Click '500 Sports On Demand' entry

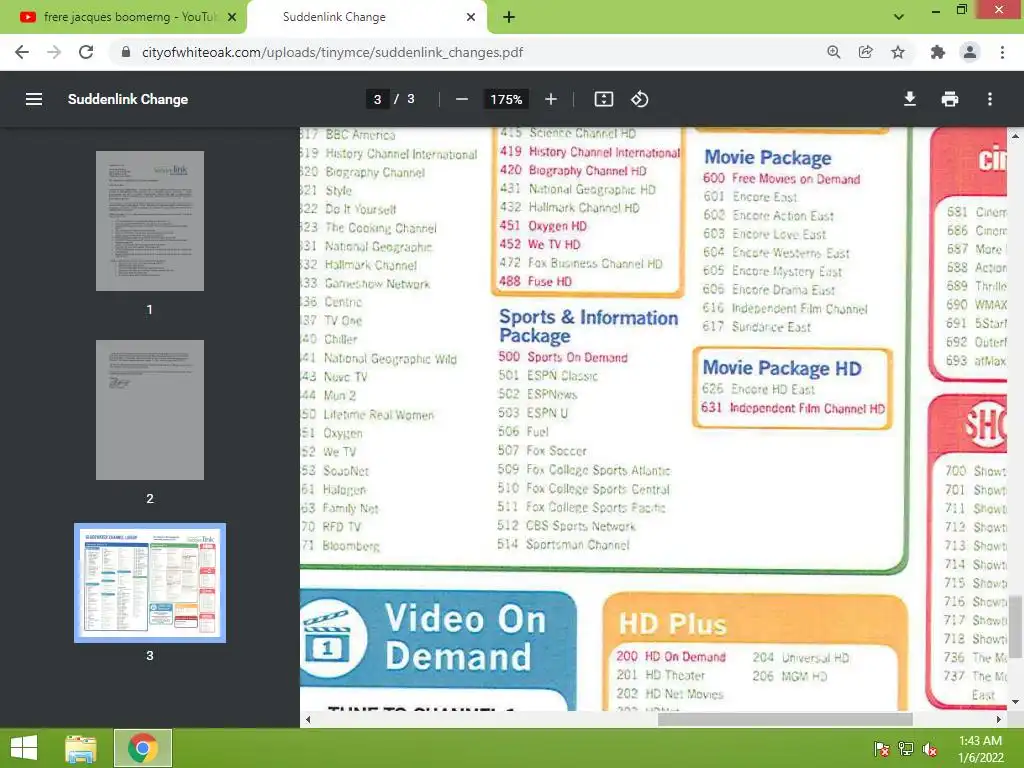(x=562, y=357)
